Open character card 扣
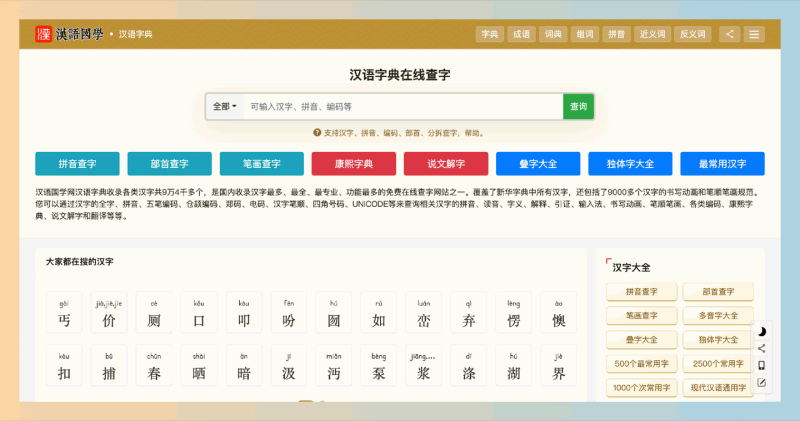The height and width of the screenshot is (421, 800). [64, 365]
